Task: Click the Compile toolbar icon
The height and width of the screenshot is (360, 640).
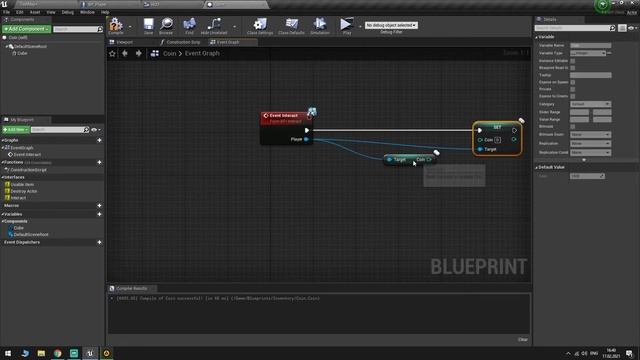Action: [116, 24]
